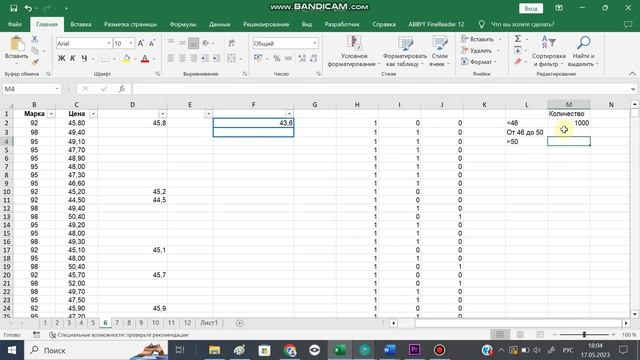Paste from clipboard using Вставить
The image size is (640, 360).
(17, 49)
